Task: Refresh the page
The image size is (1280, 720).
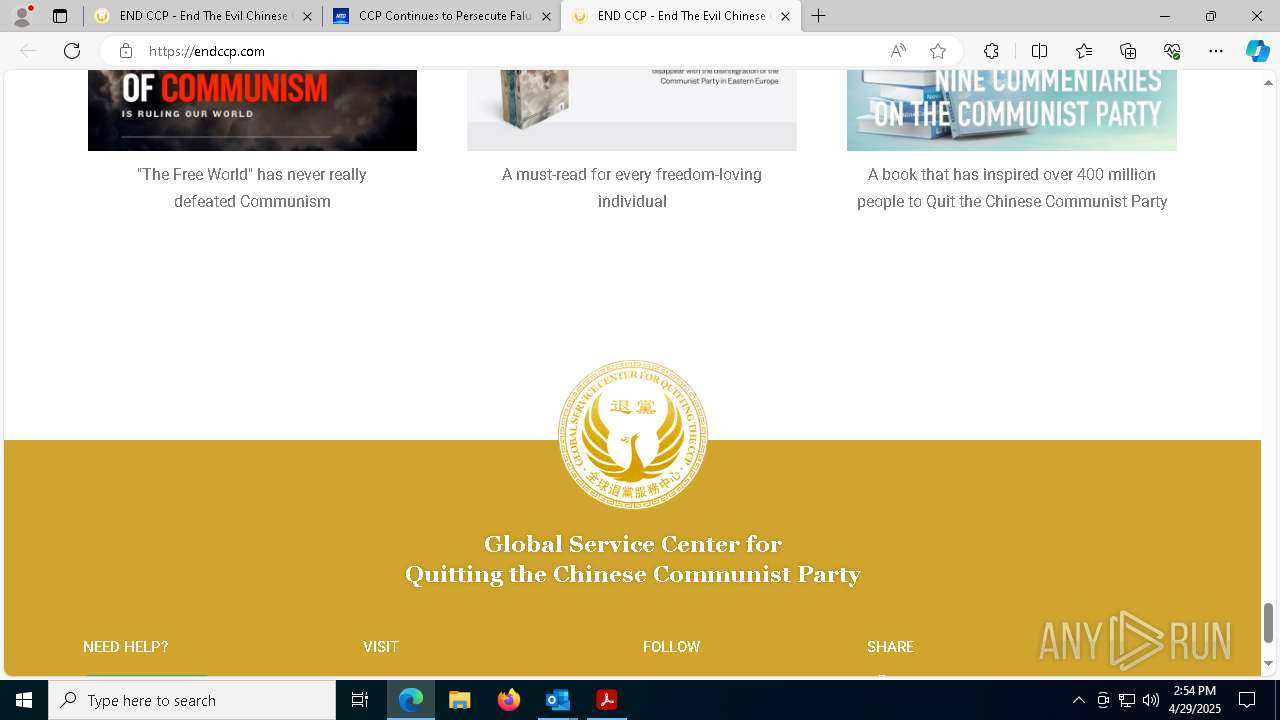Action: coord(72,51)
